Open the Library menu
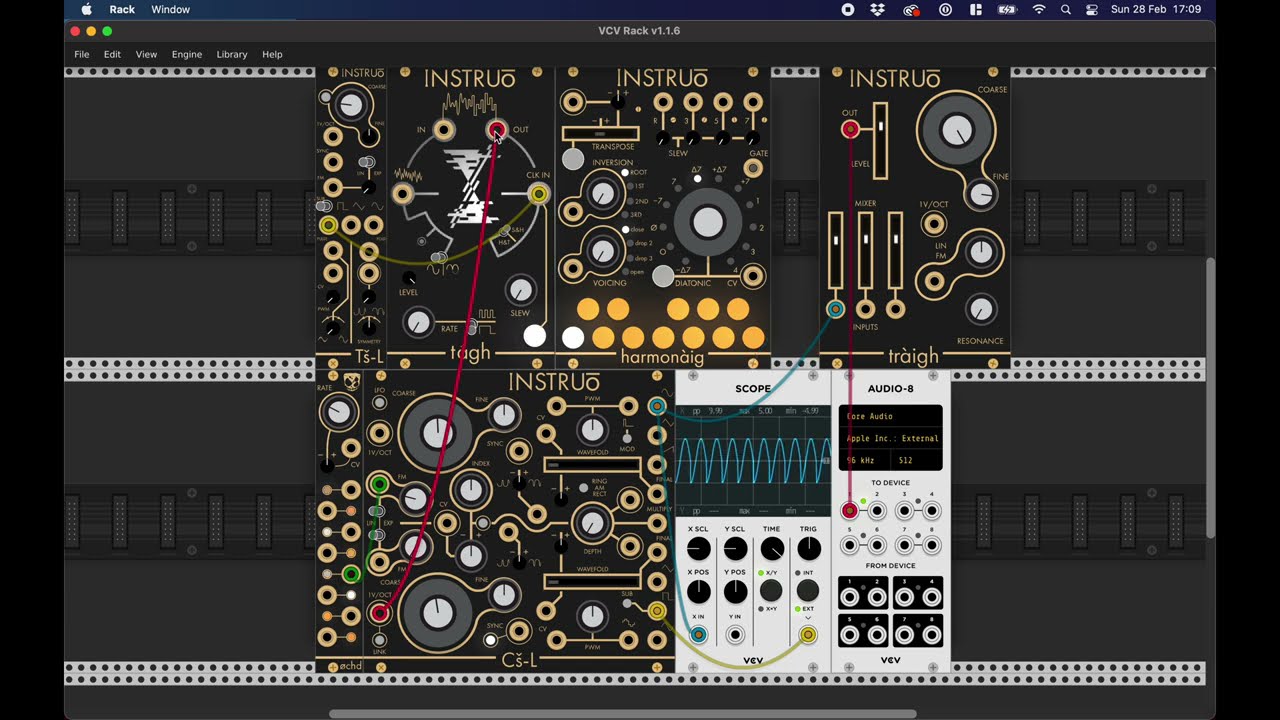This screenshot has height=720, width=1280. (232, 54)
